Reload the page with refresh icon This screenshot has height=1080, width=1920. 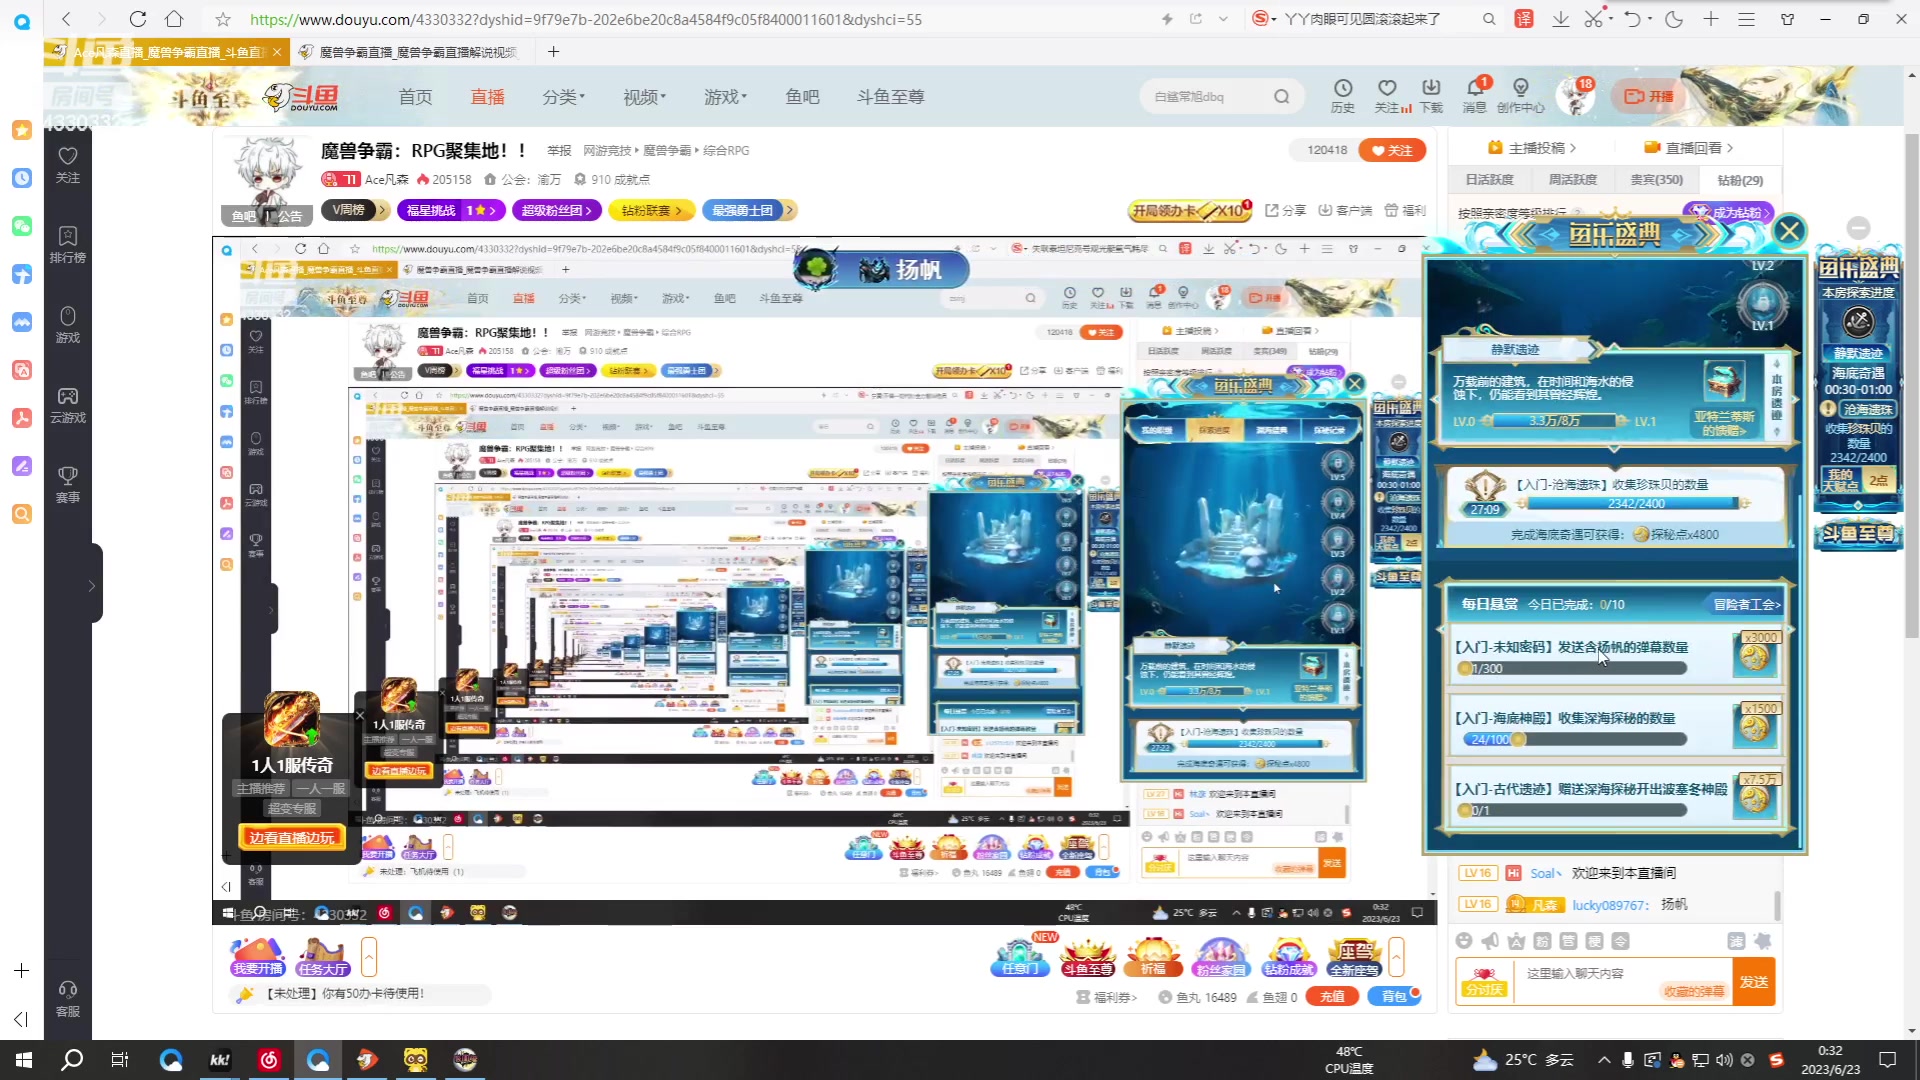tap(138, 19)
